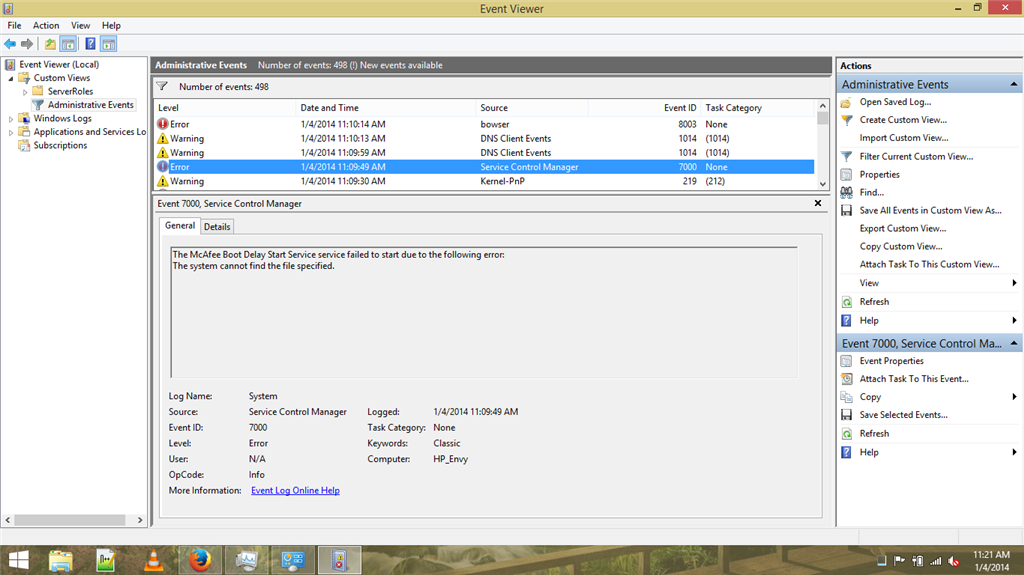Open Help submenu arrow under Administrative Events
The width and height of the screenshot is (1024, 575).
pyautogui.click(x=1014, y=320)
